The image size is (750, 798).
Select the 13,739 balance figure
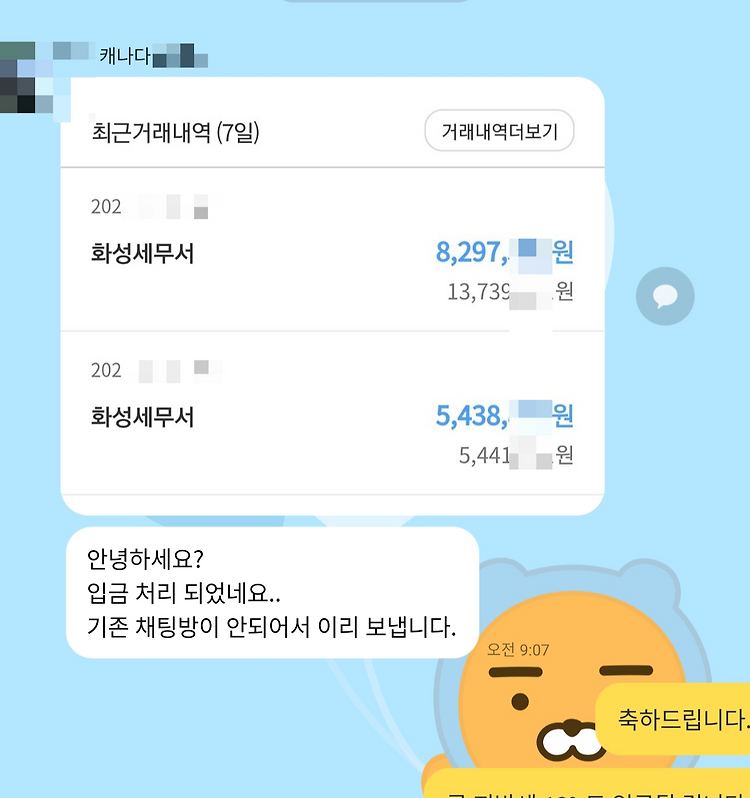click(510, 292)
